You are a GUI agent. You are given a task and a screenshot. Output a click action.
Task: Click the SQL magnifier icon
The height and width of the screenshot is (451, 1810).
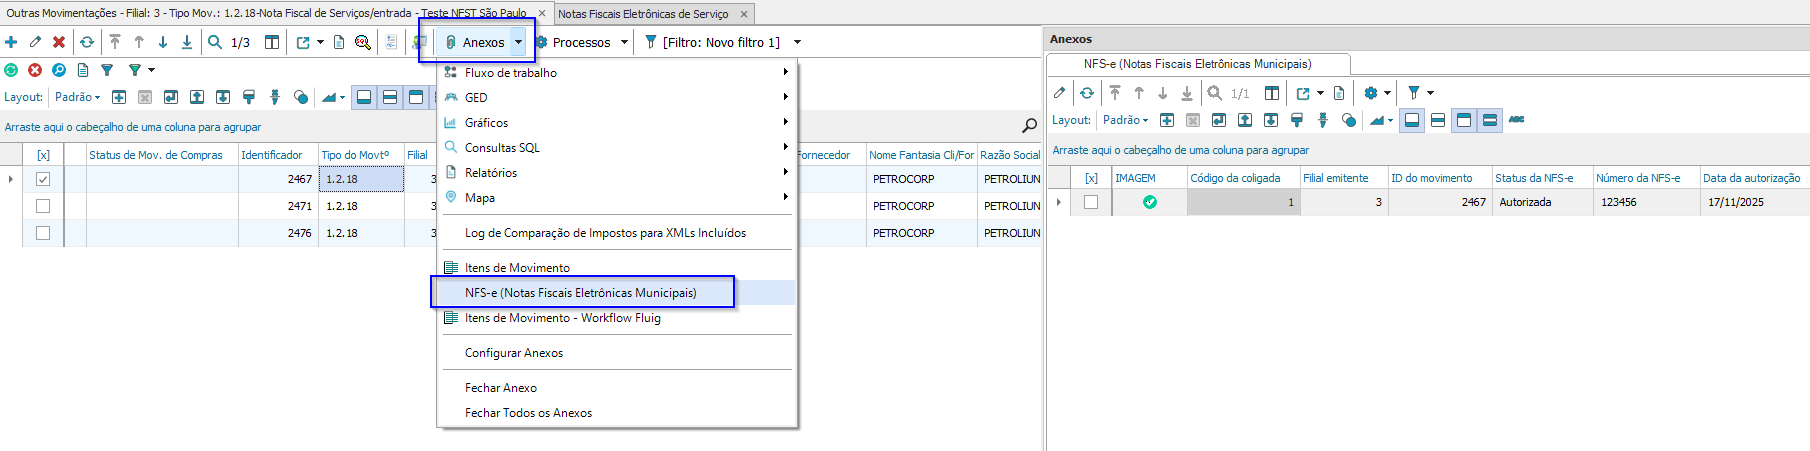click(363, 42)
